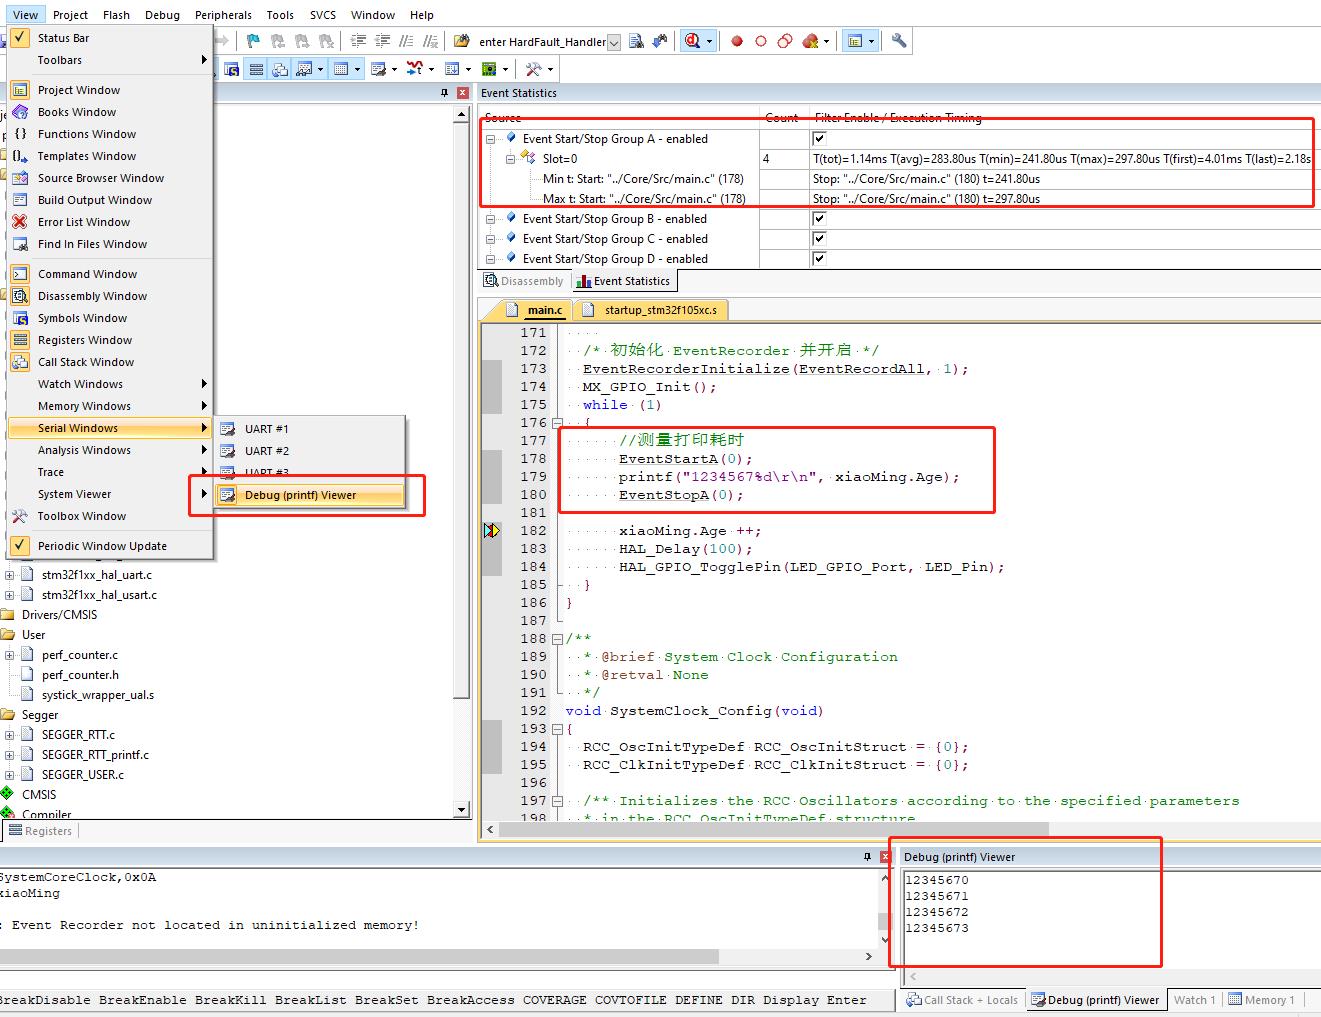The width and height of the screenshot is (1321, 1017).
Task: Uncheck Event Start/Stop Group A filter
Action: coord(819,139)
